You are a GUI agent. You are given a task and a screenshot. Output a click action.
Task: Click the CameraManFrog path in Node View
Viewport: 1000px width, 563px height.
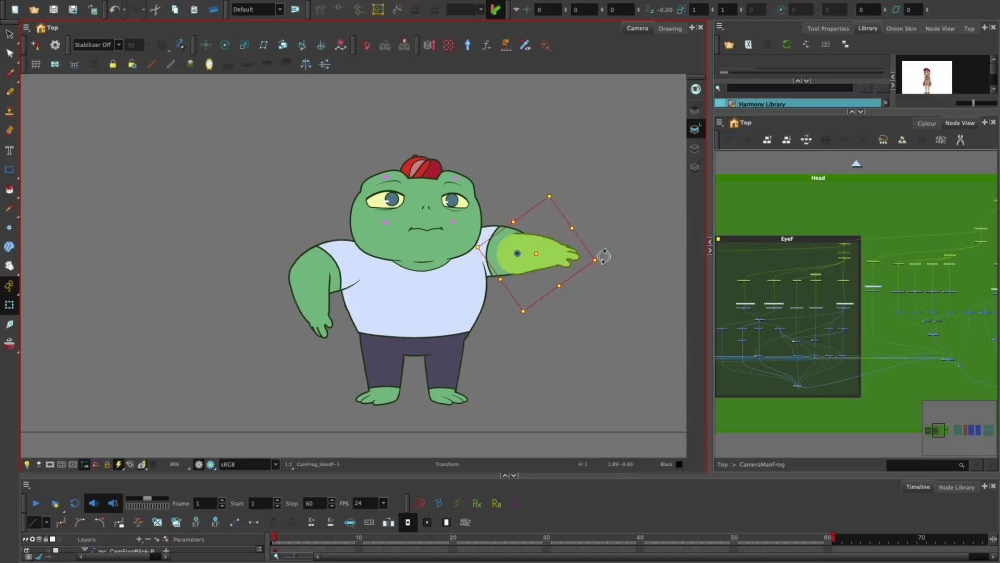tap(761, 465)
